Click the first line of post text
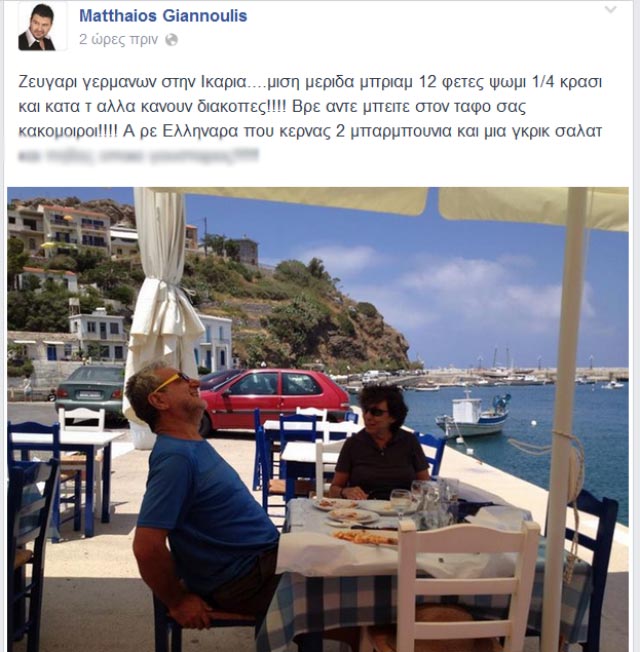The height and width of the screenshot is (652, 640). click(x=310, y=83)
